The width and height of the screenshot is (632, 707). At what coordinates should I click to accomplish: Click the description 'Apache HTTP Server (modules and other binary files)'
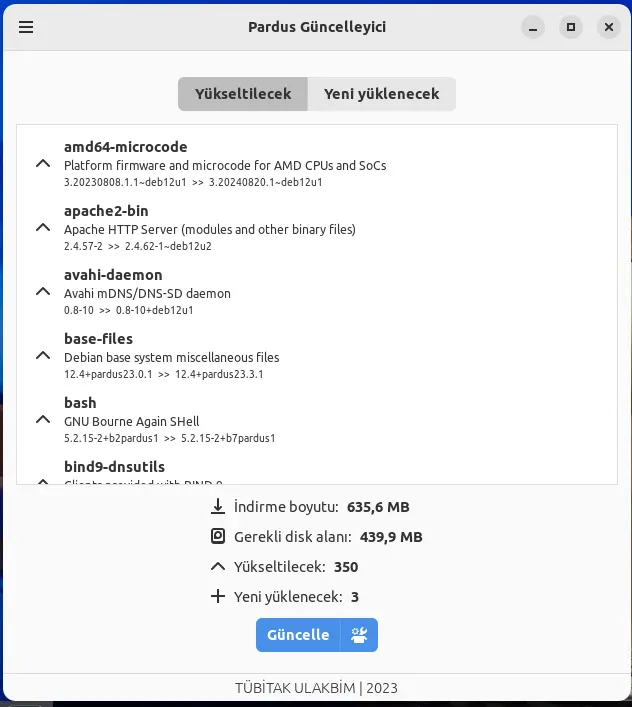tap(210, 230)
